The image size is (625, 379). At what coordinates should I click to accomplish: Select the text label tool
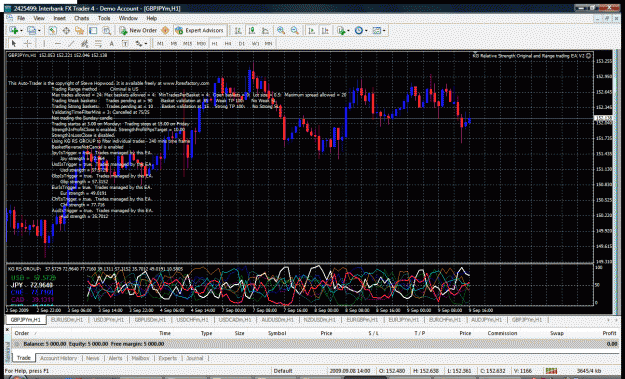125,43
